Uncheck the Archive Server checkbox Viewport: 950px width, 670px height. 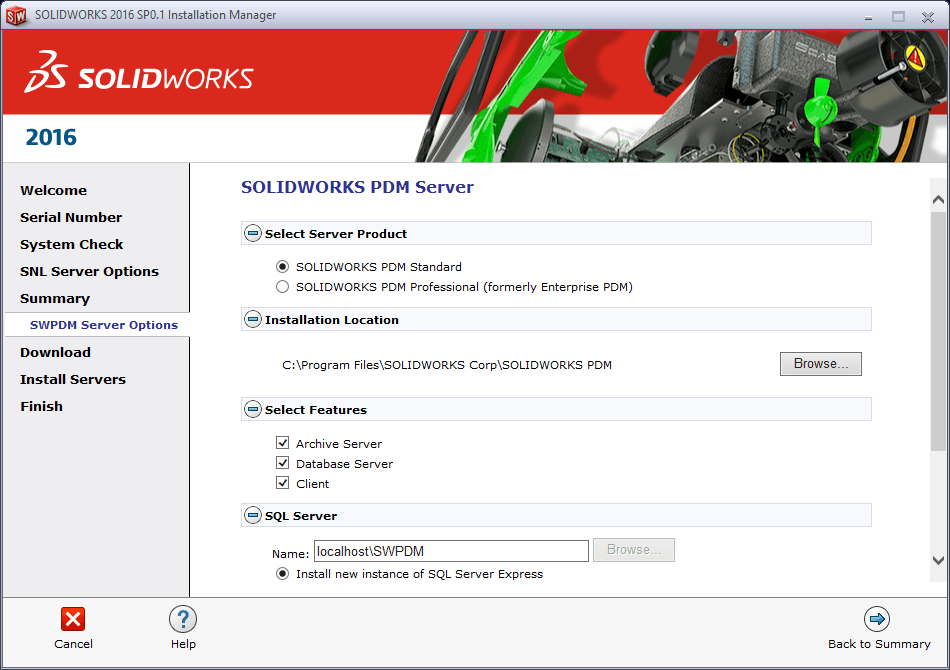283,444
